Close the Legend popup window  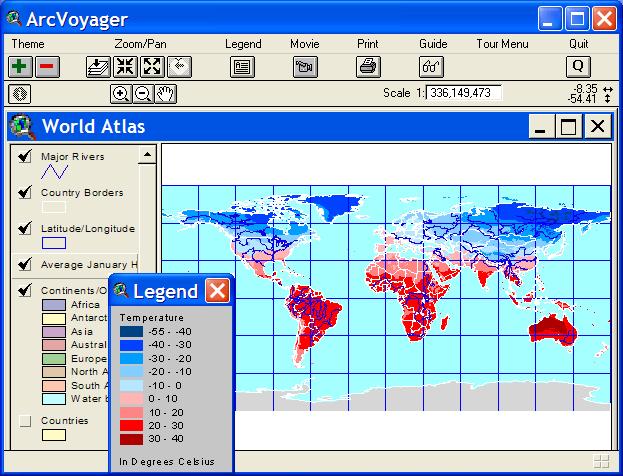tap(217, 291)
